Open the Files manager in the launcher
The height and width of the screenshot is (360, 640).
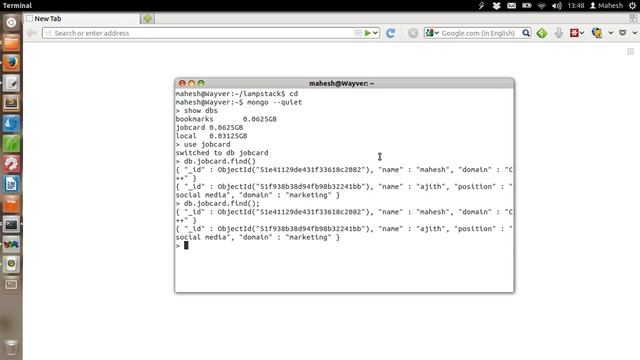pos(11,42)
